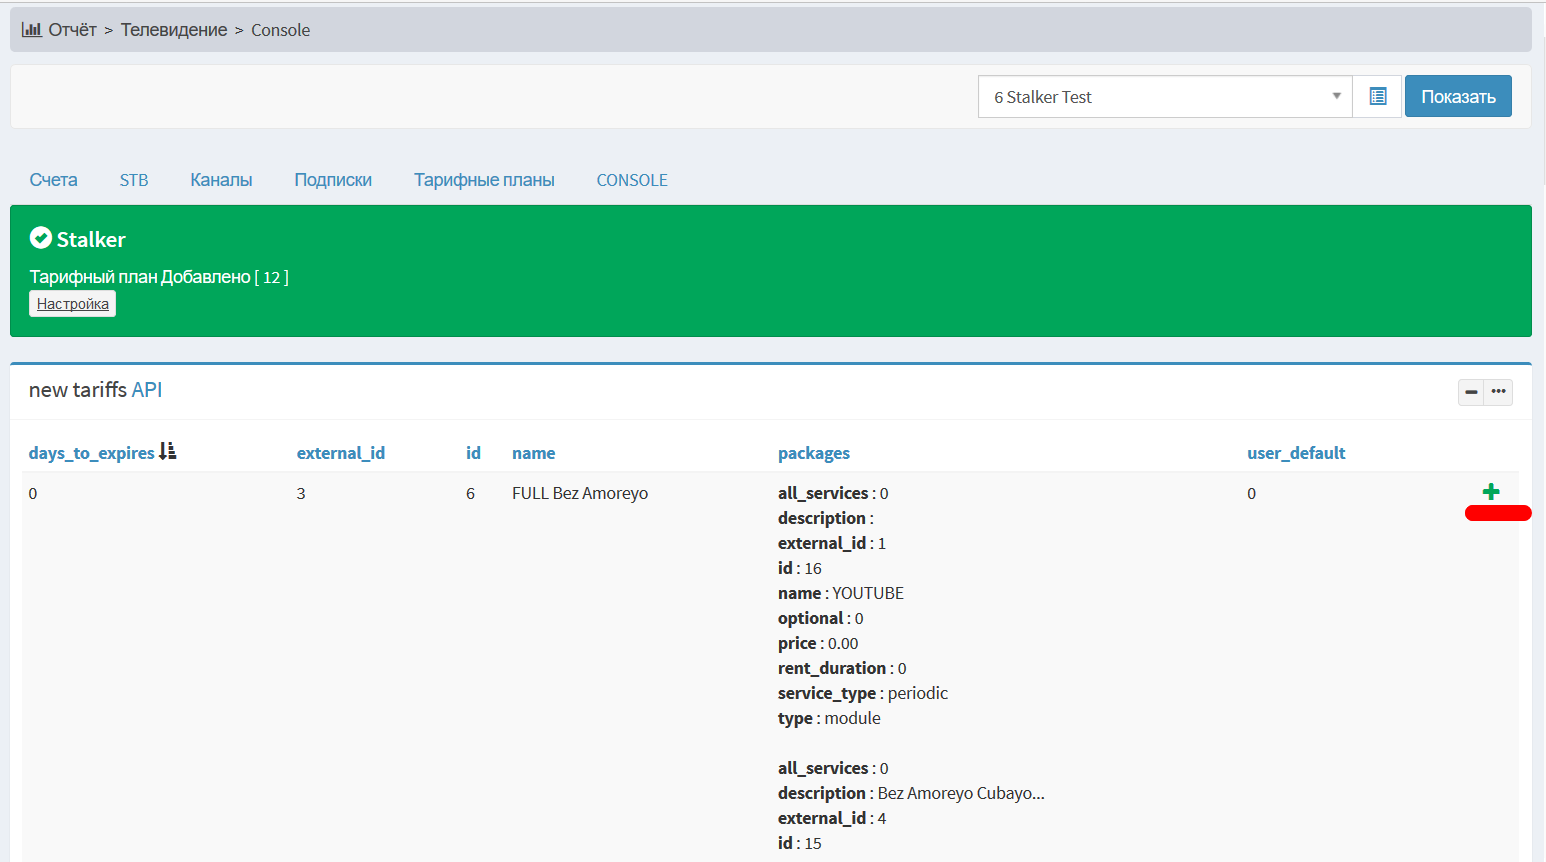Open the Тарифные планы tab
This screenshot has height=862, width=1546.
coord(484,180)
